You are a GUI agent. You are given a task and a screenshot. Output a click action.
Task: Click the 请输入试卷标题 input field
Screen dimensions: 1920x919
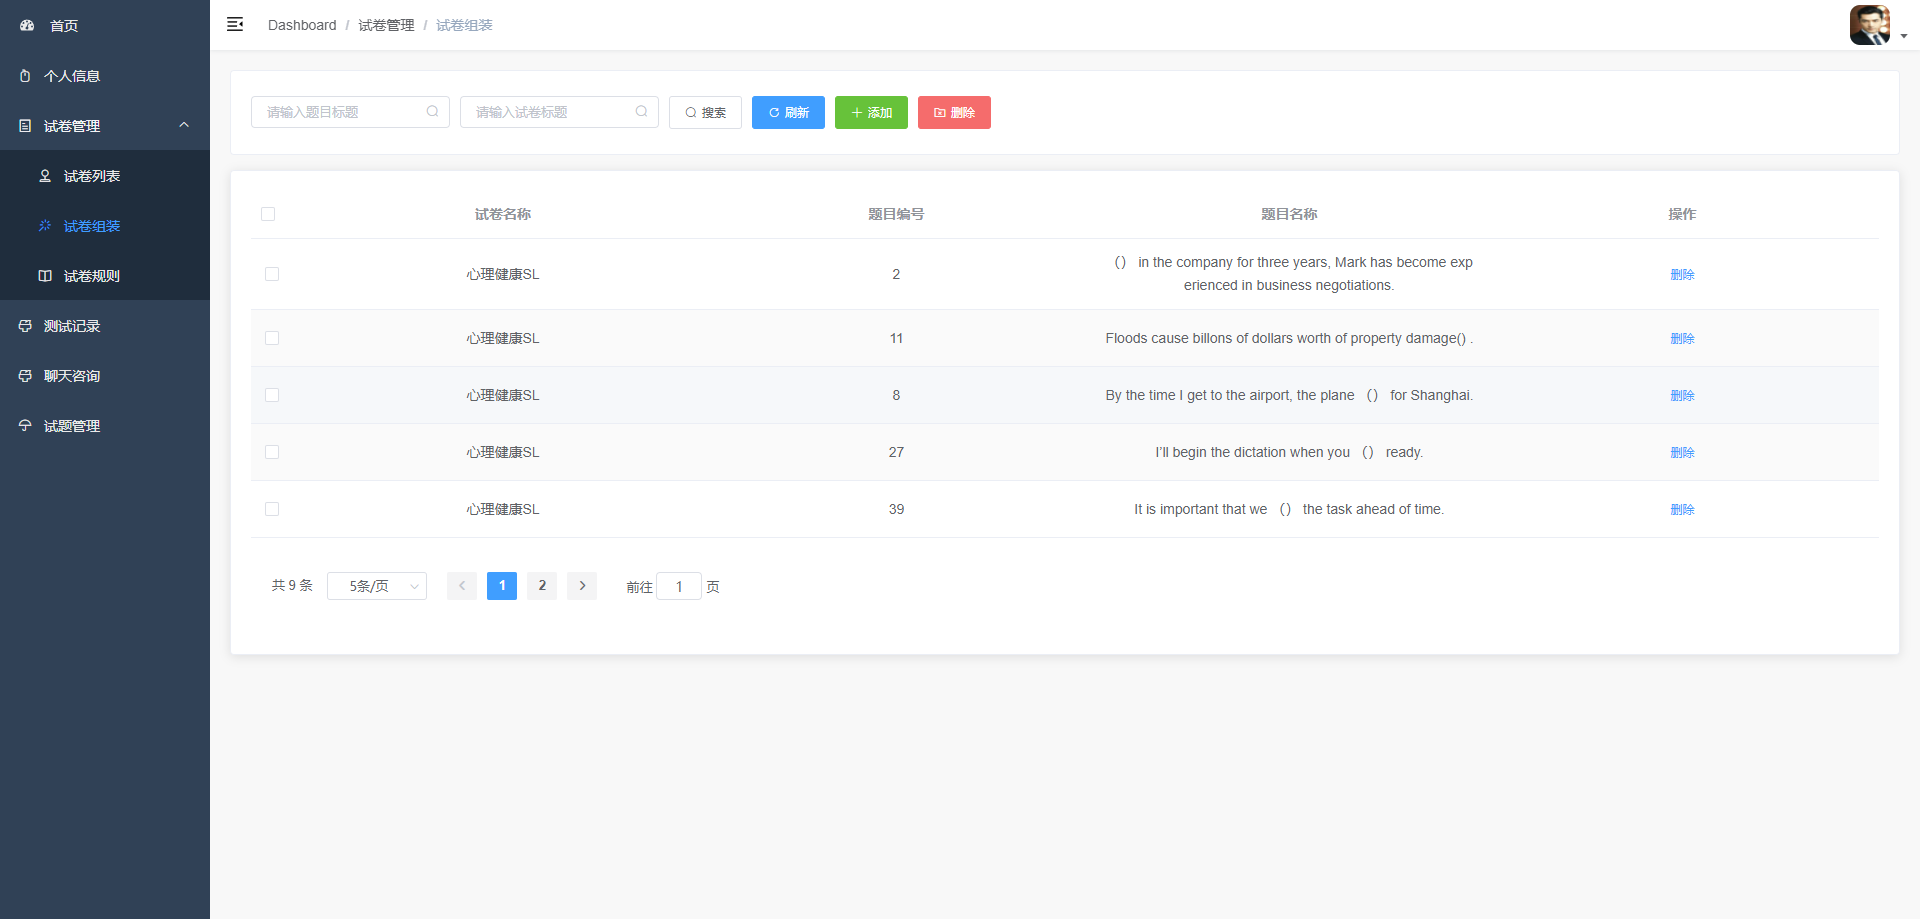[550, 112]
